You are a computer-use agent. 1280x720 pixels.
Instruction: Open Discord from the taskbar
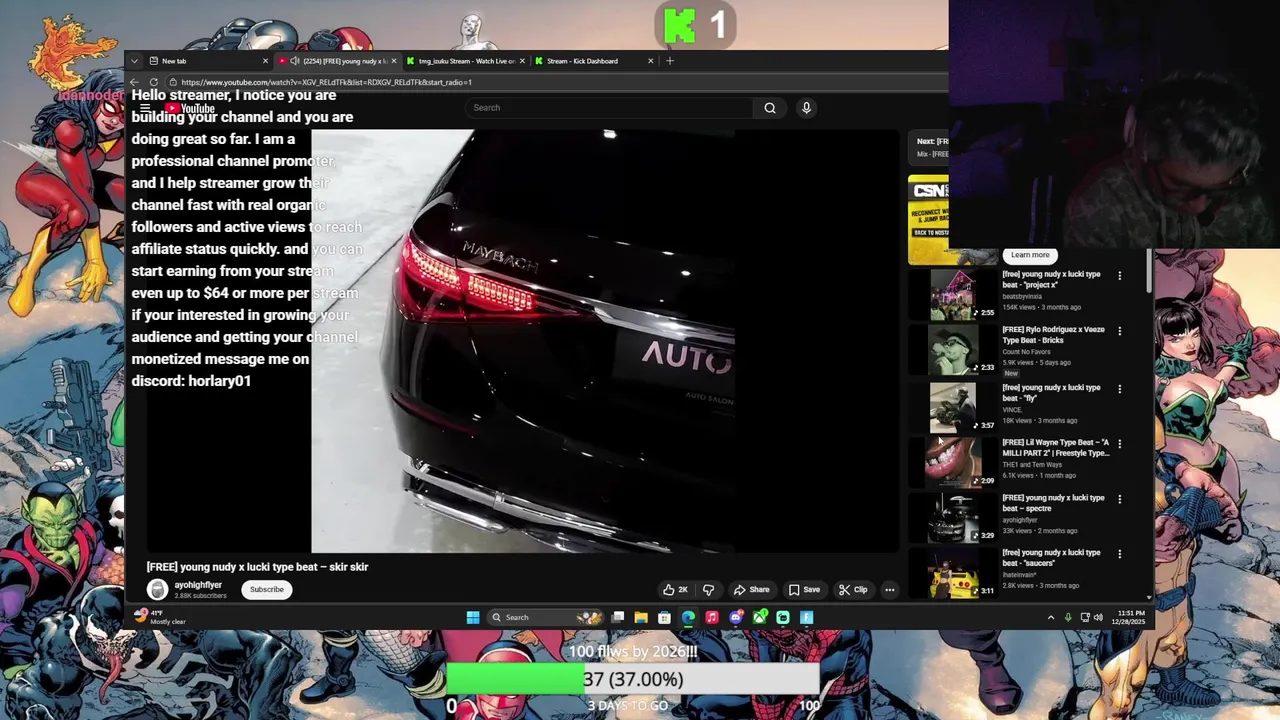point(736,618)
